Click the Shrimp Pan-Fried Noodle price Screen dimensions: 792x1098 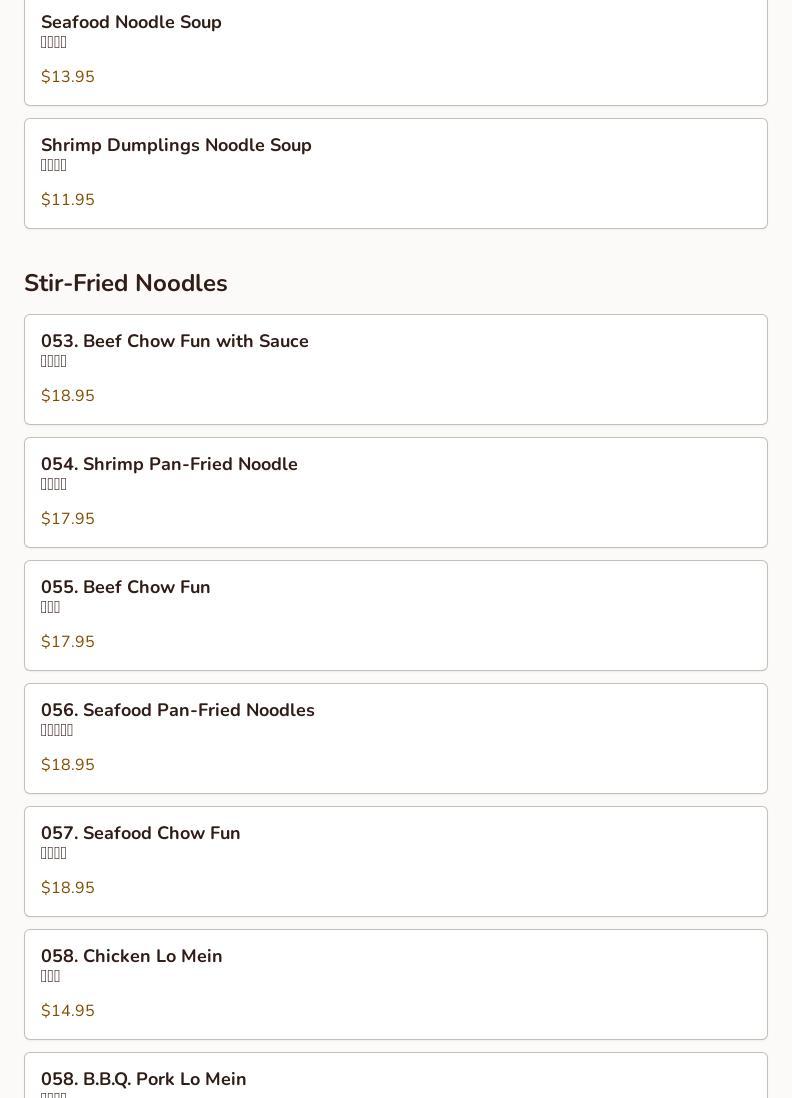click(x=68, y=519)
